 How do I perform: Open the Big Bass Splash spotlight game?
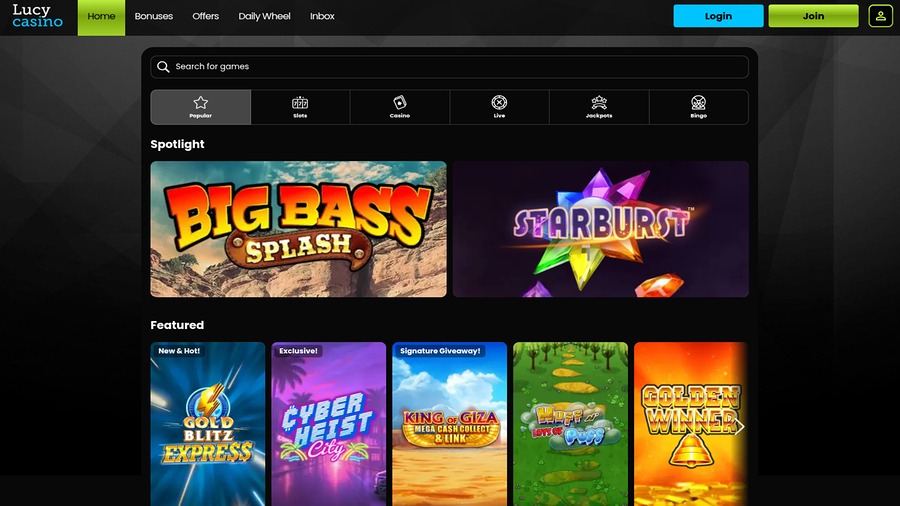point(298,229)
